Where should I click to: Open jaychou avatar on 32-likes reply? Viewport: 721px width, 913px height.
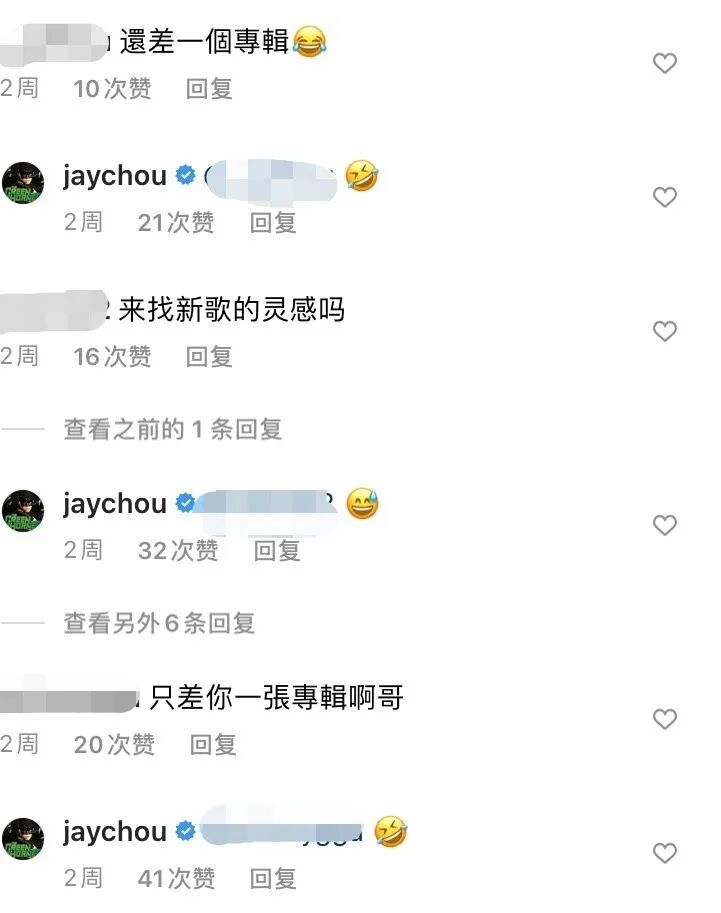[23, 511]
